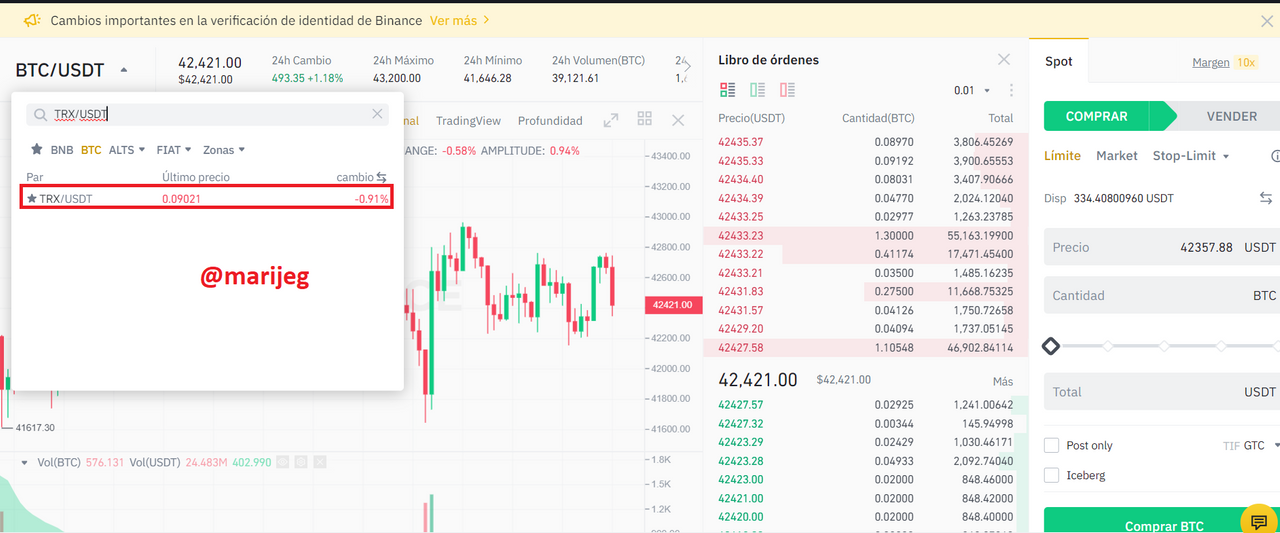Click the transfer funds swap icon

point(1267,198)
